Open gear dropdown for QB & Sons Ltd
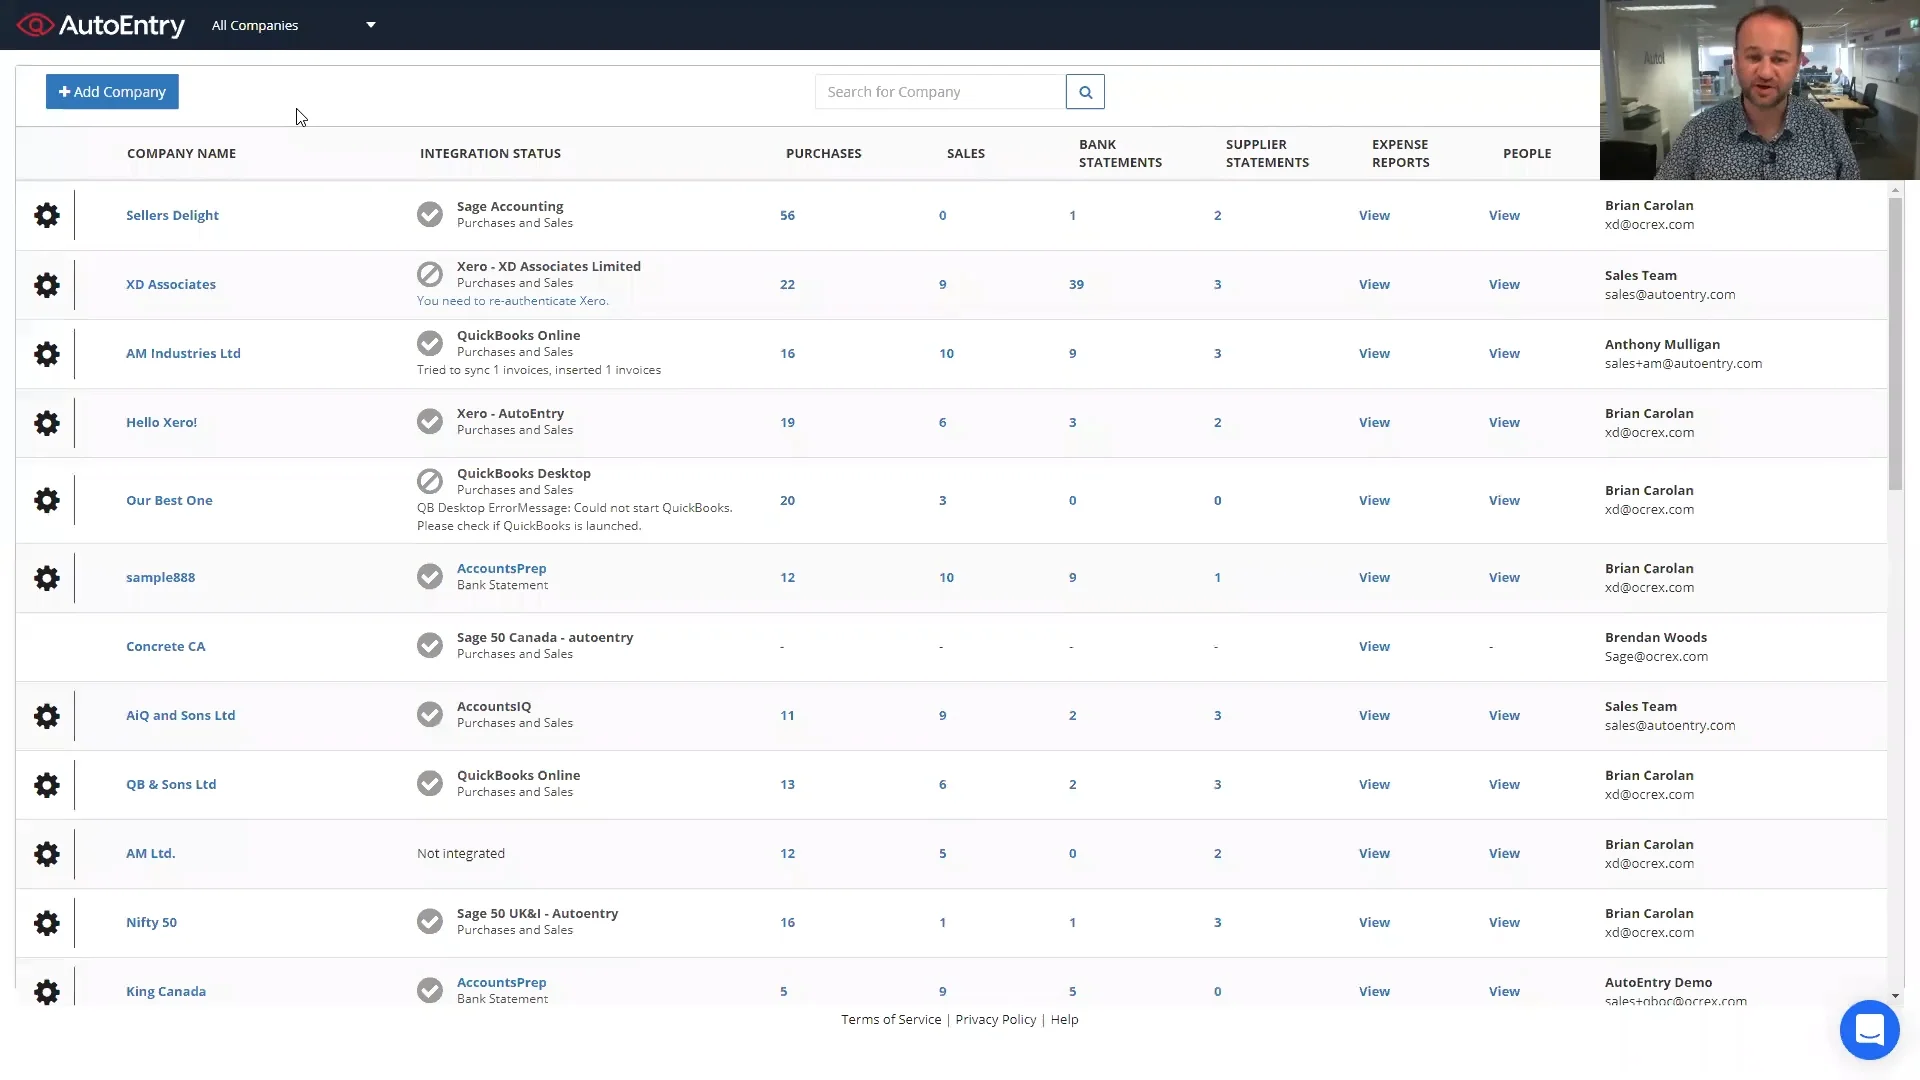 pyautogui.click(x=47, y=785)
